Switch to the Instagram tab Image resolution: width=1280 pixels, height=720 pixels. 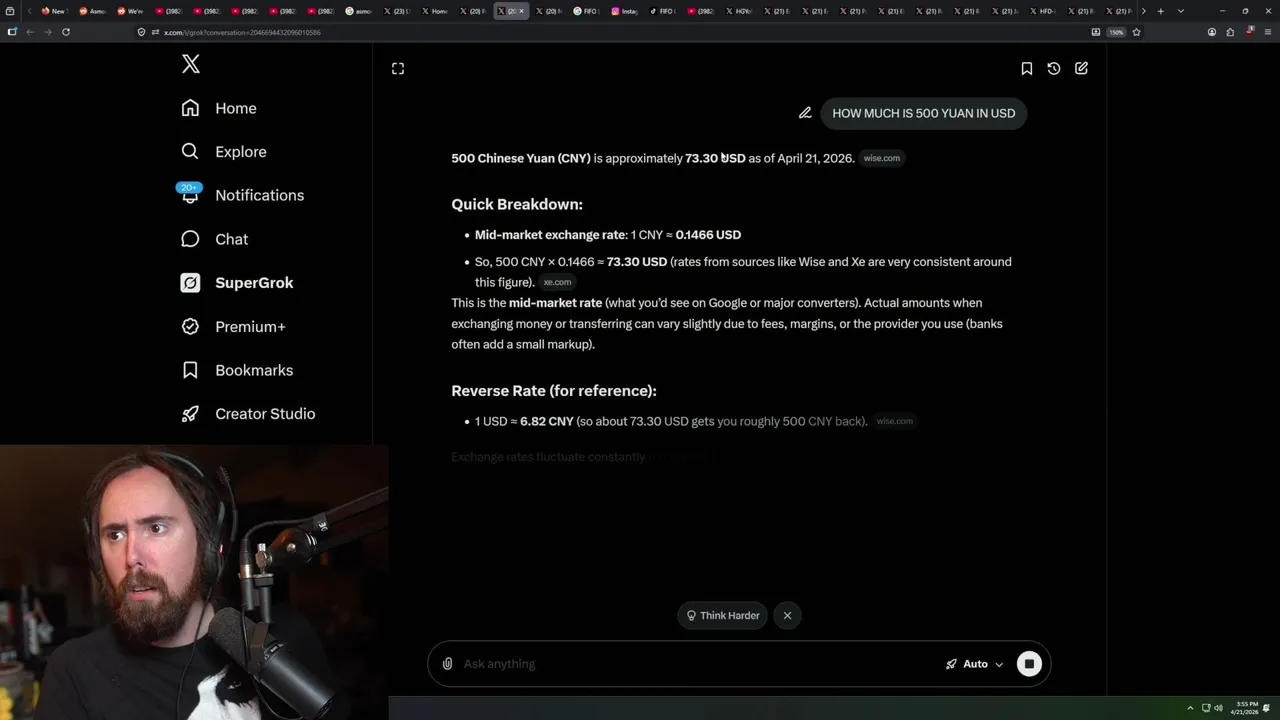(626, 11)
